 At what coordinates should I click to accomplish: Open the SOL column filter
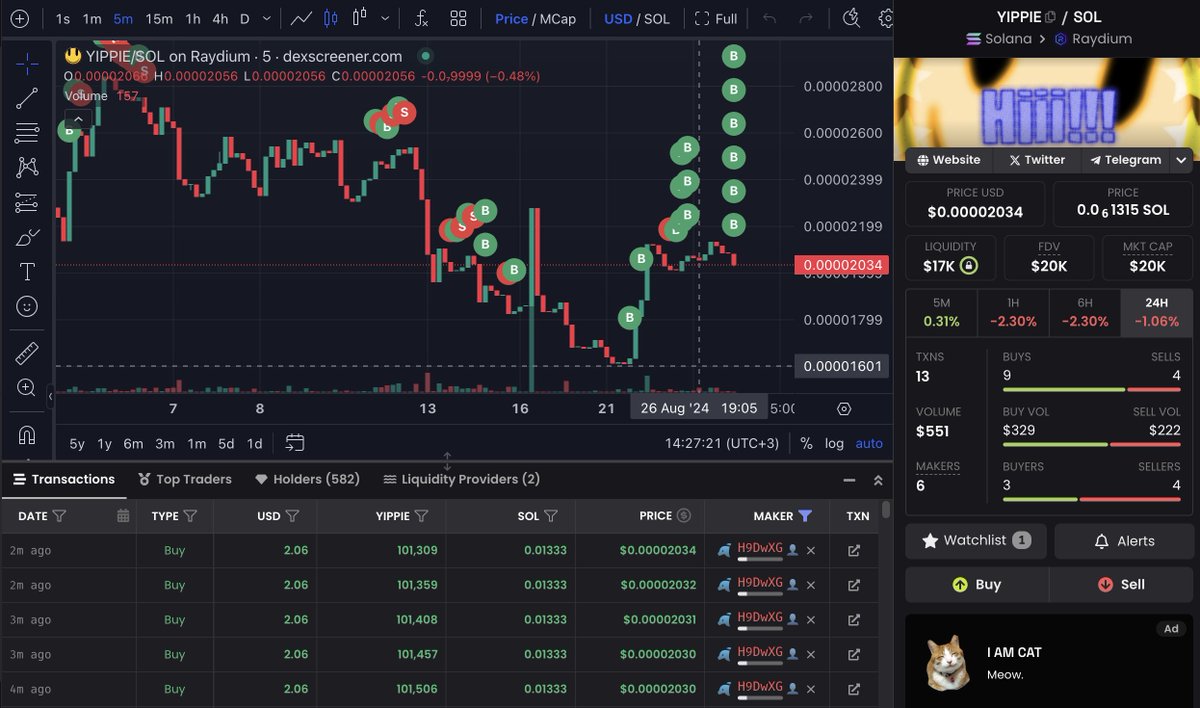pos(551,516)
